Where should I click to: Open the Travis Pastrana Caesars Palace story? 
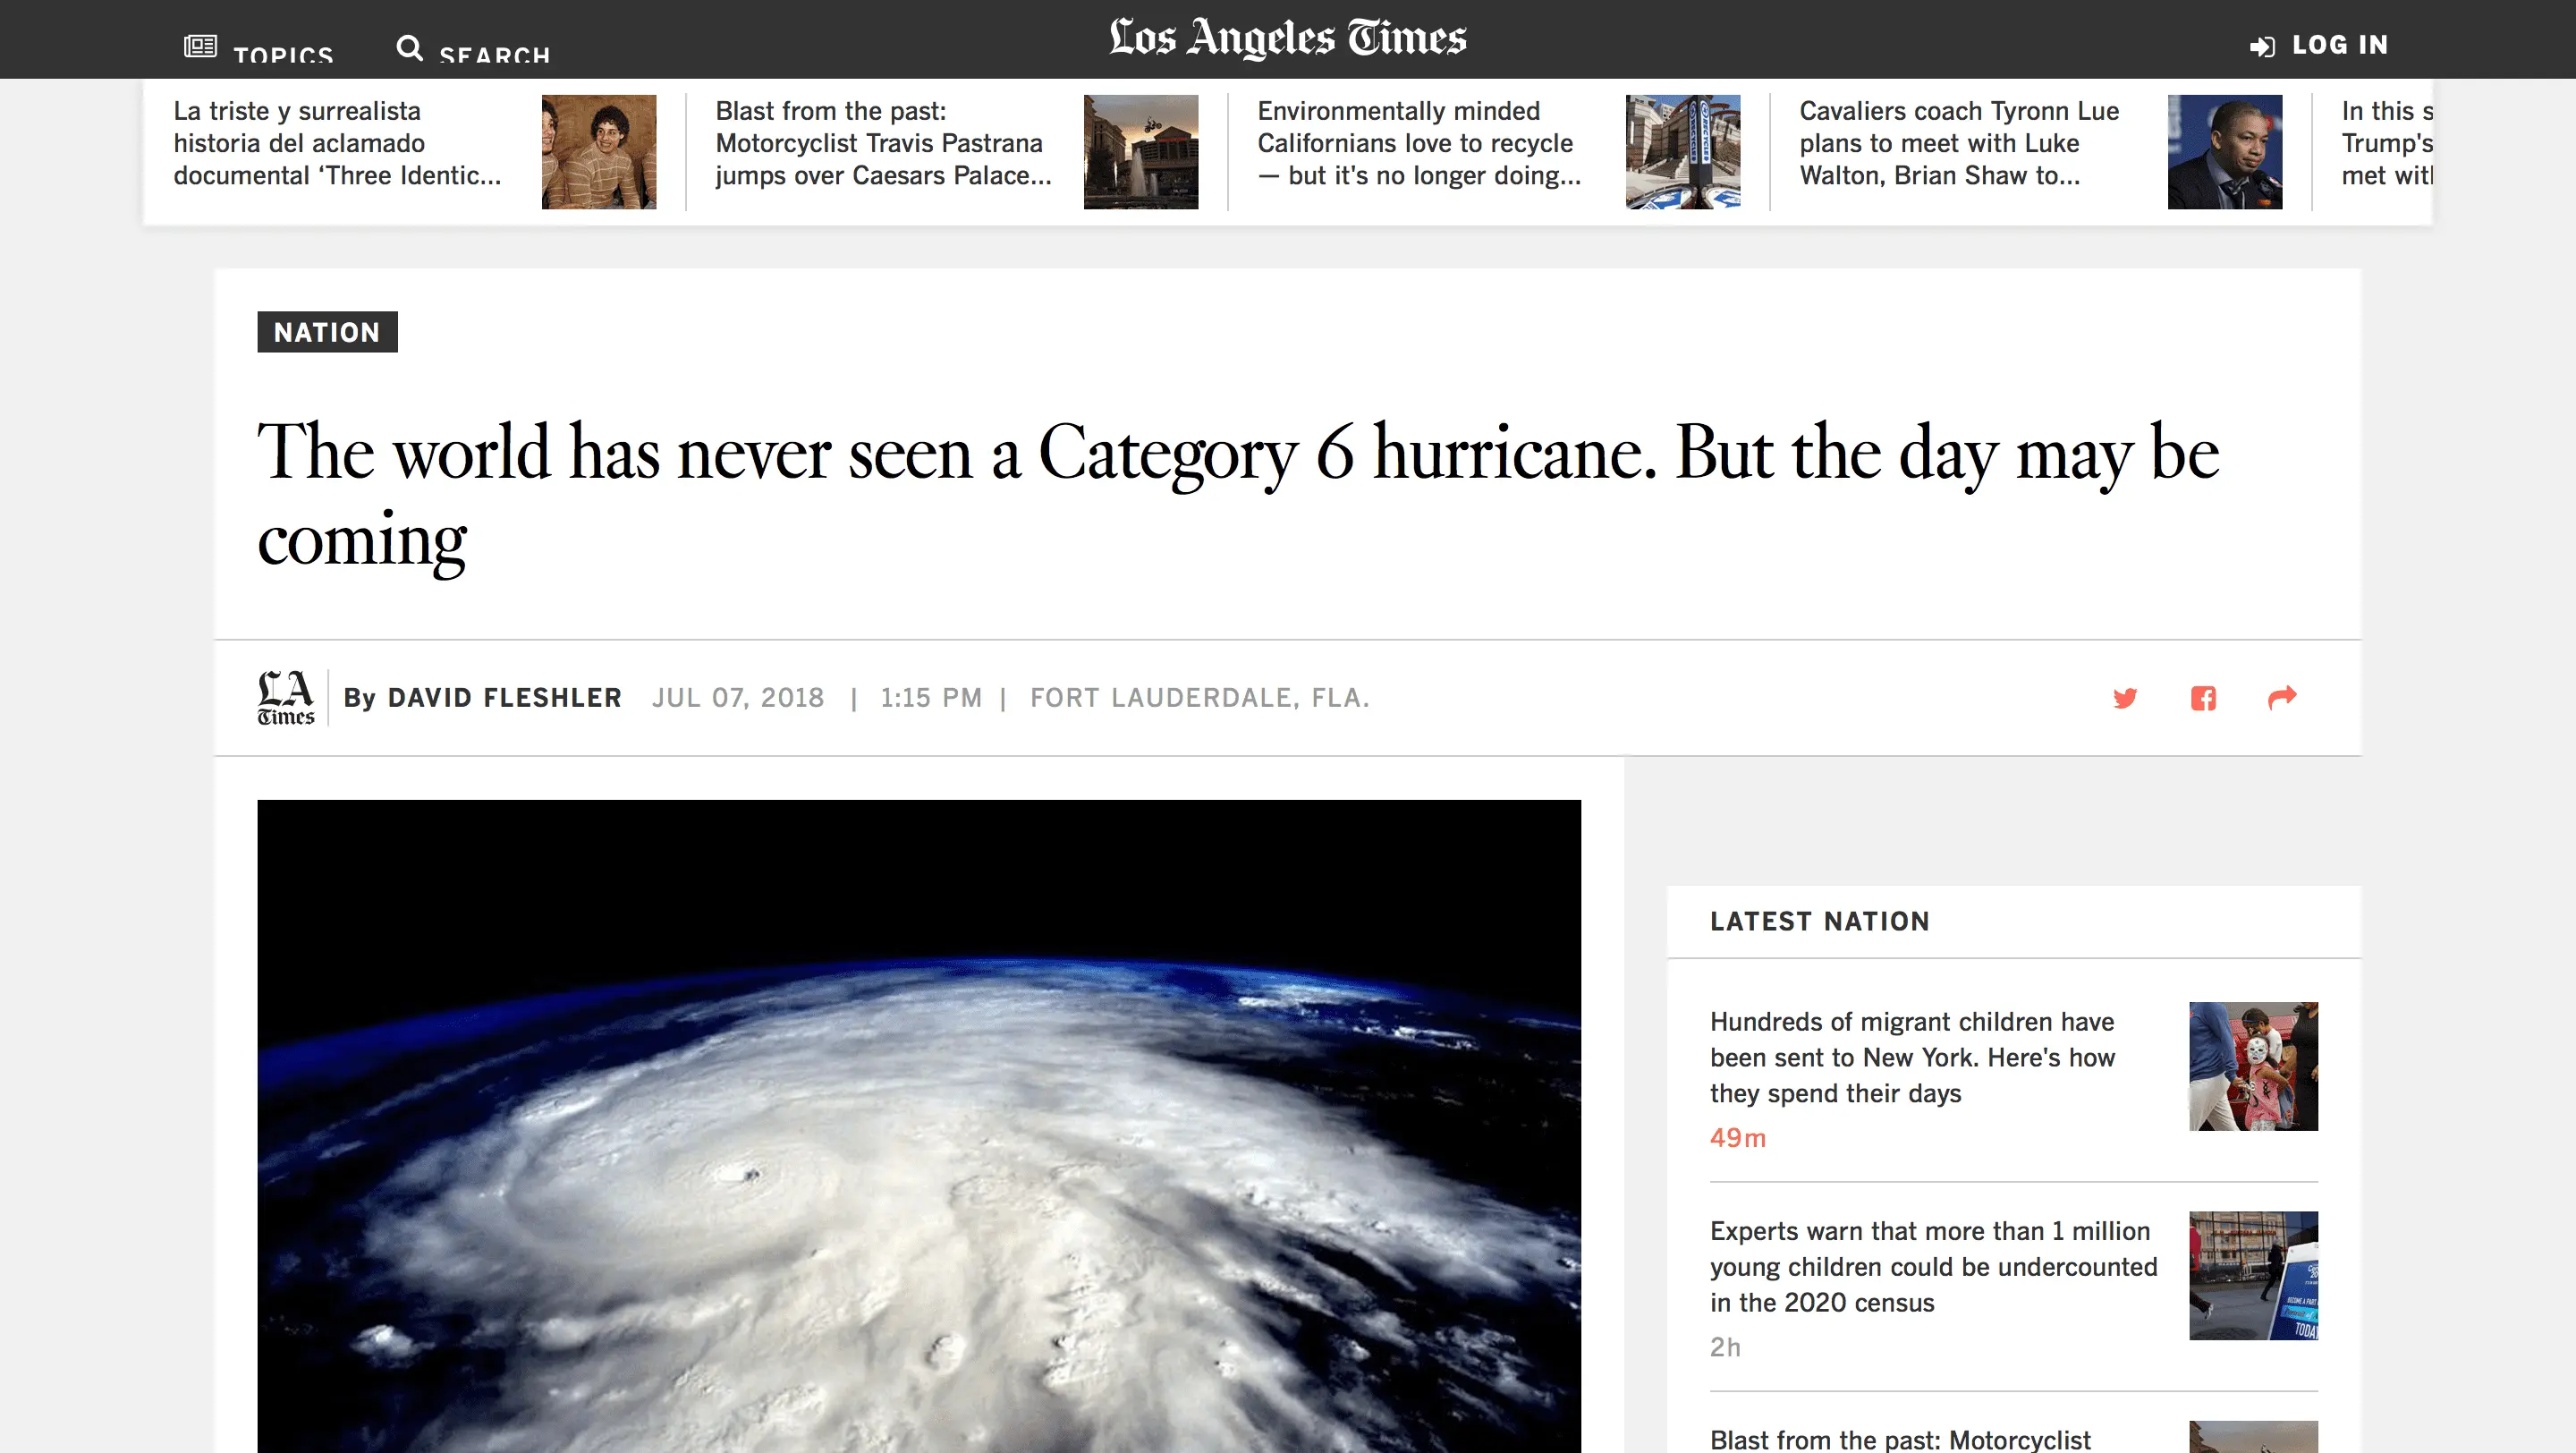[883, 144]
